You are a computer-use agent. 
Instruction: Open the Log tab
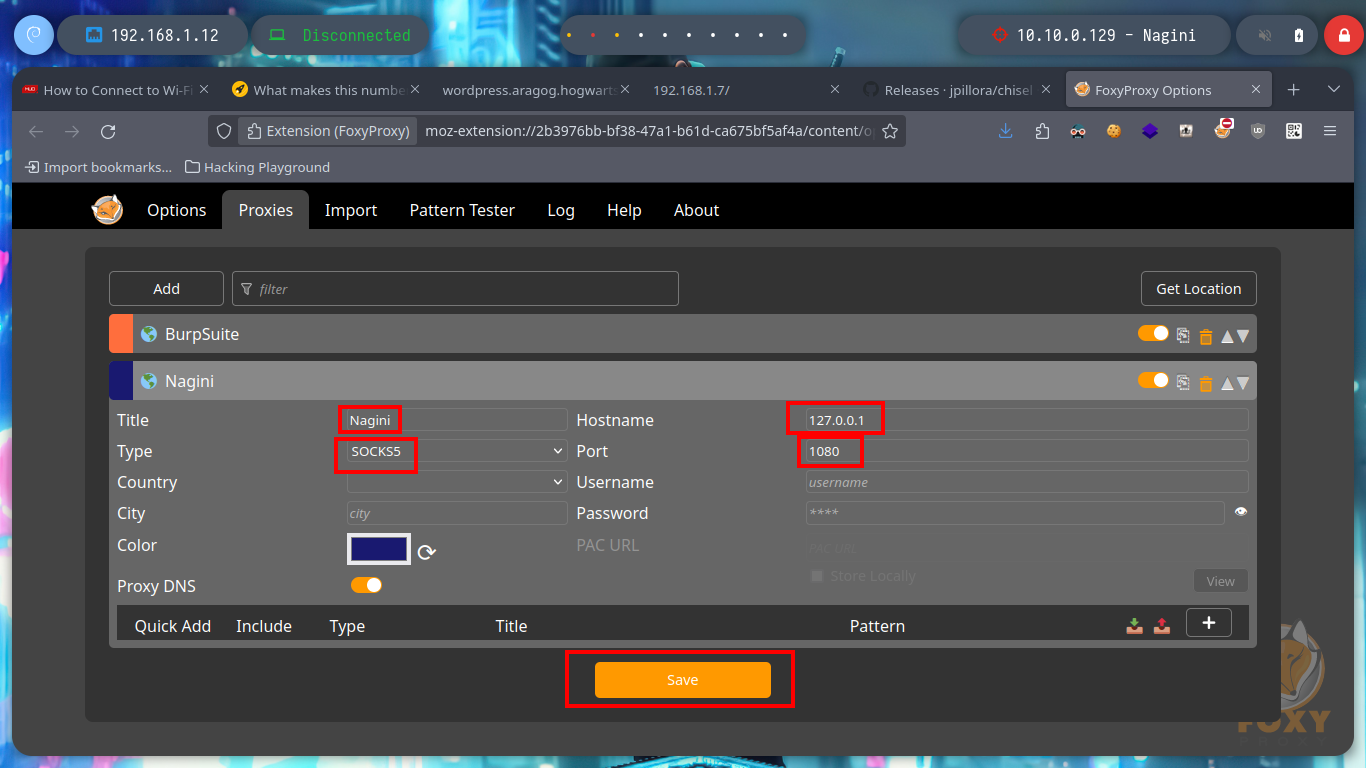(561, 210)
